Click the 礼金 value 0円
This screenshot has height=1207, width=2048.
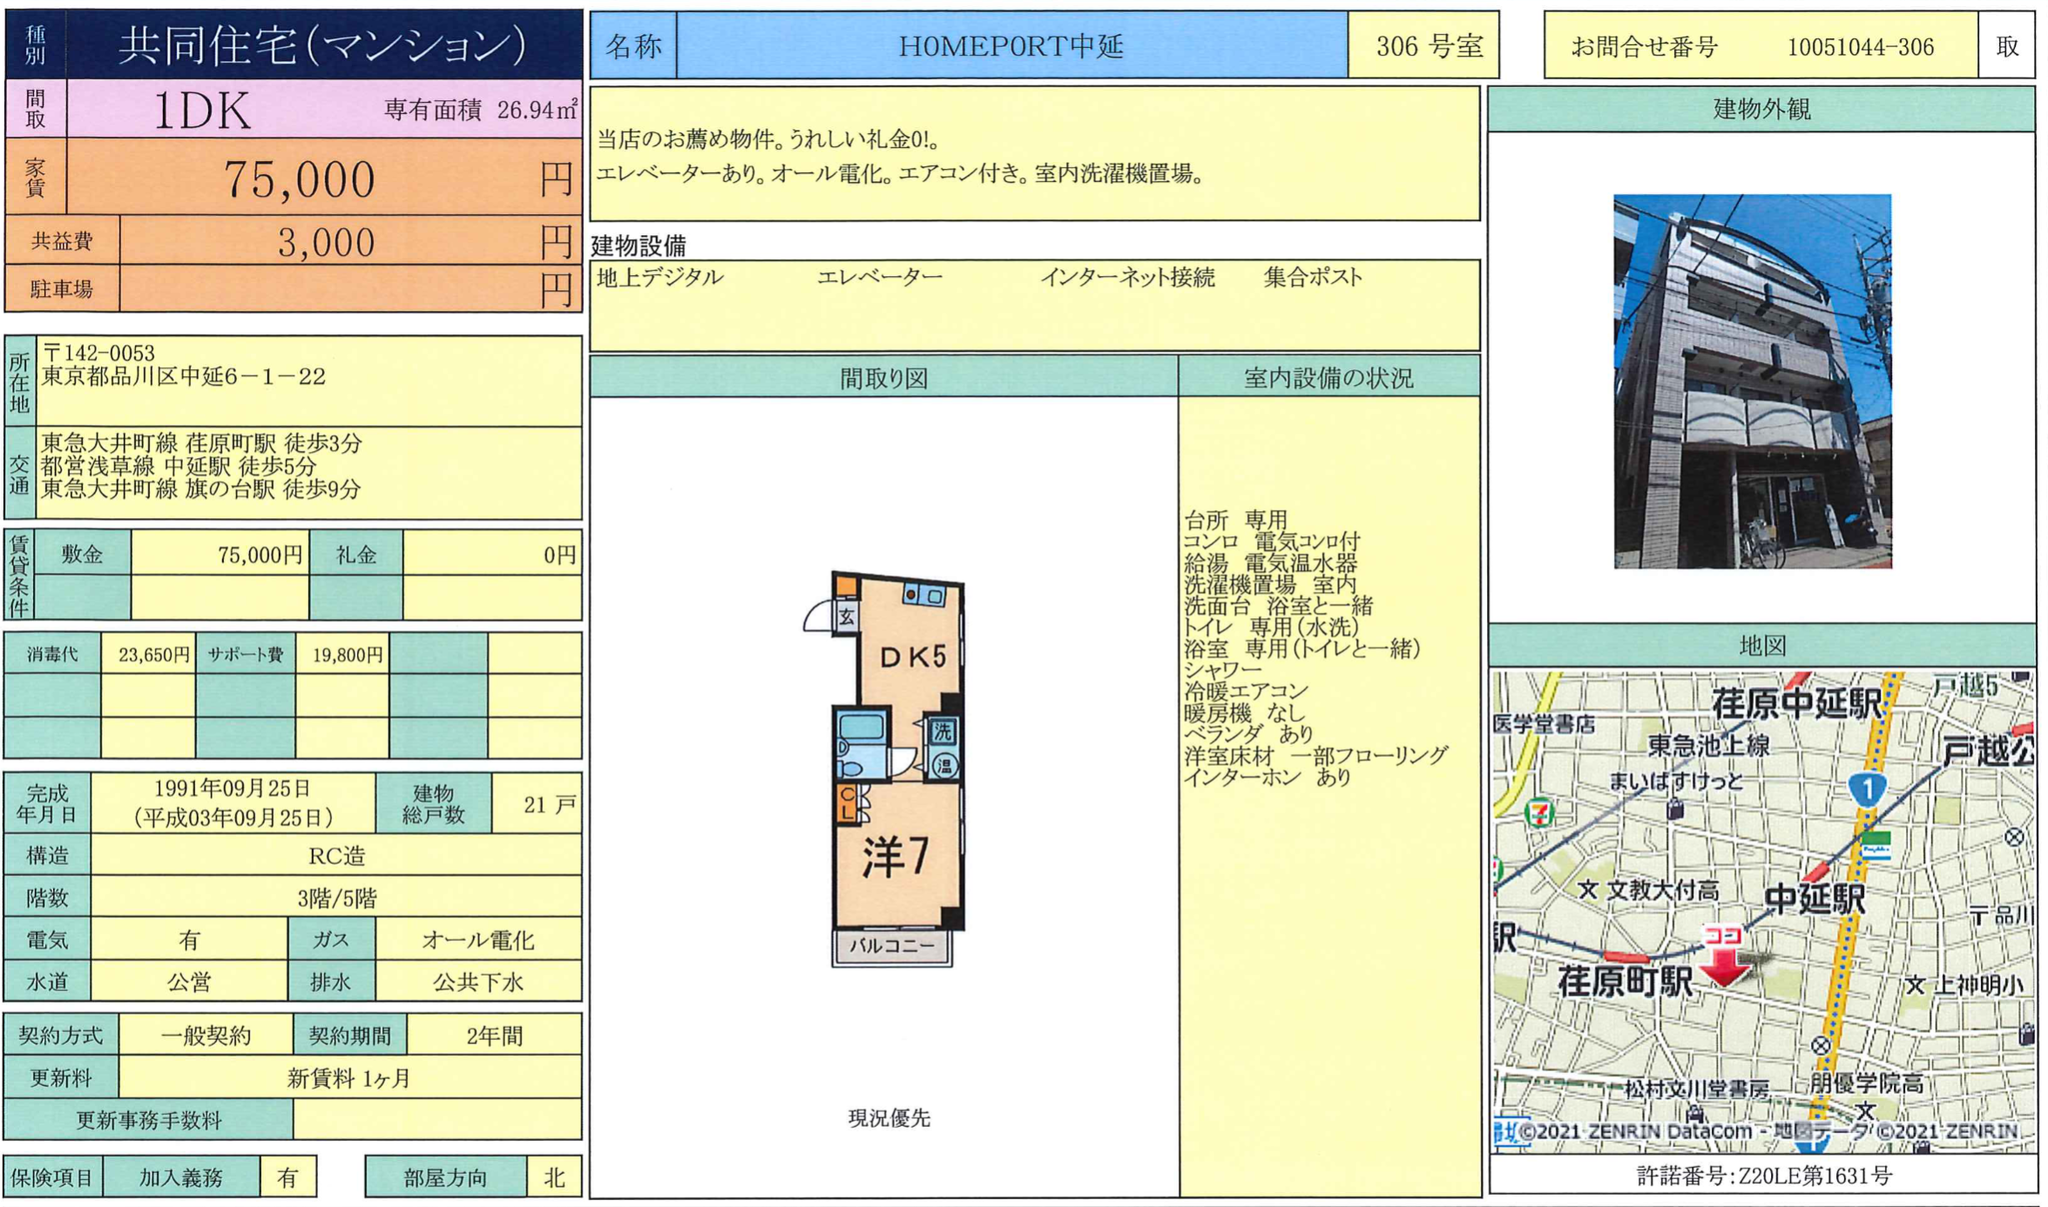pos(560,555)
